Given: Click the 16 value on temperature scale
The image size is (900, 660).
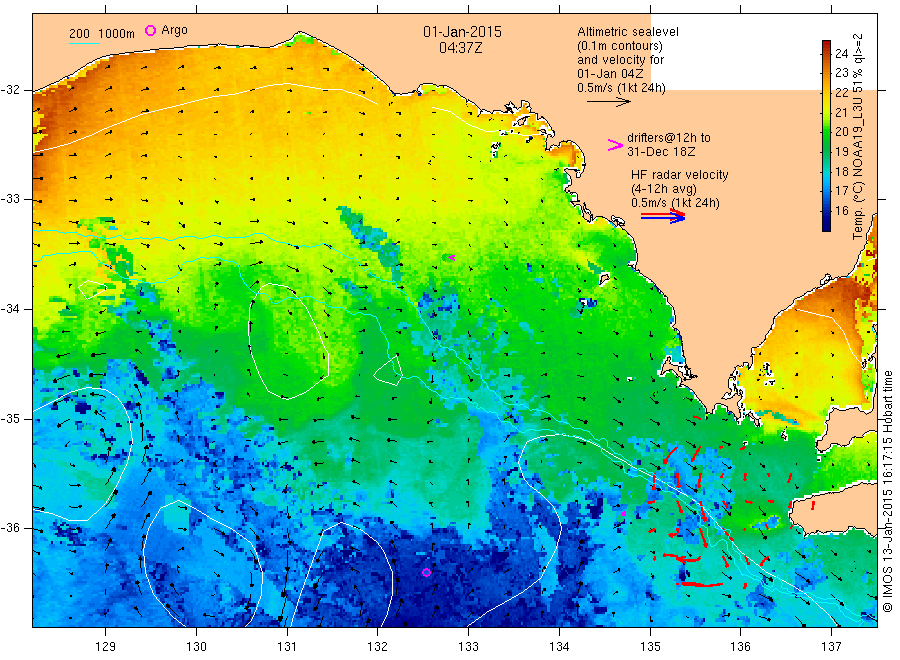Looking at the screenshot, I should tap(841, 211).
